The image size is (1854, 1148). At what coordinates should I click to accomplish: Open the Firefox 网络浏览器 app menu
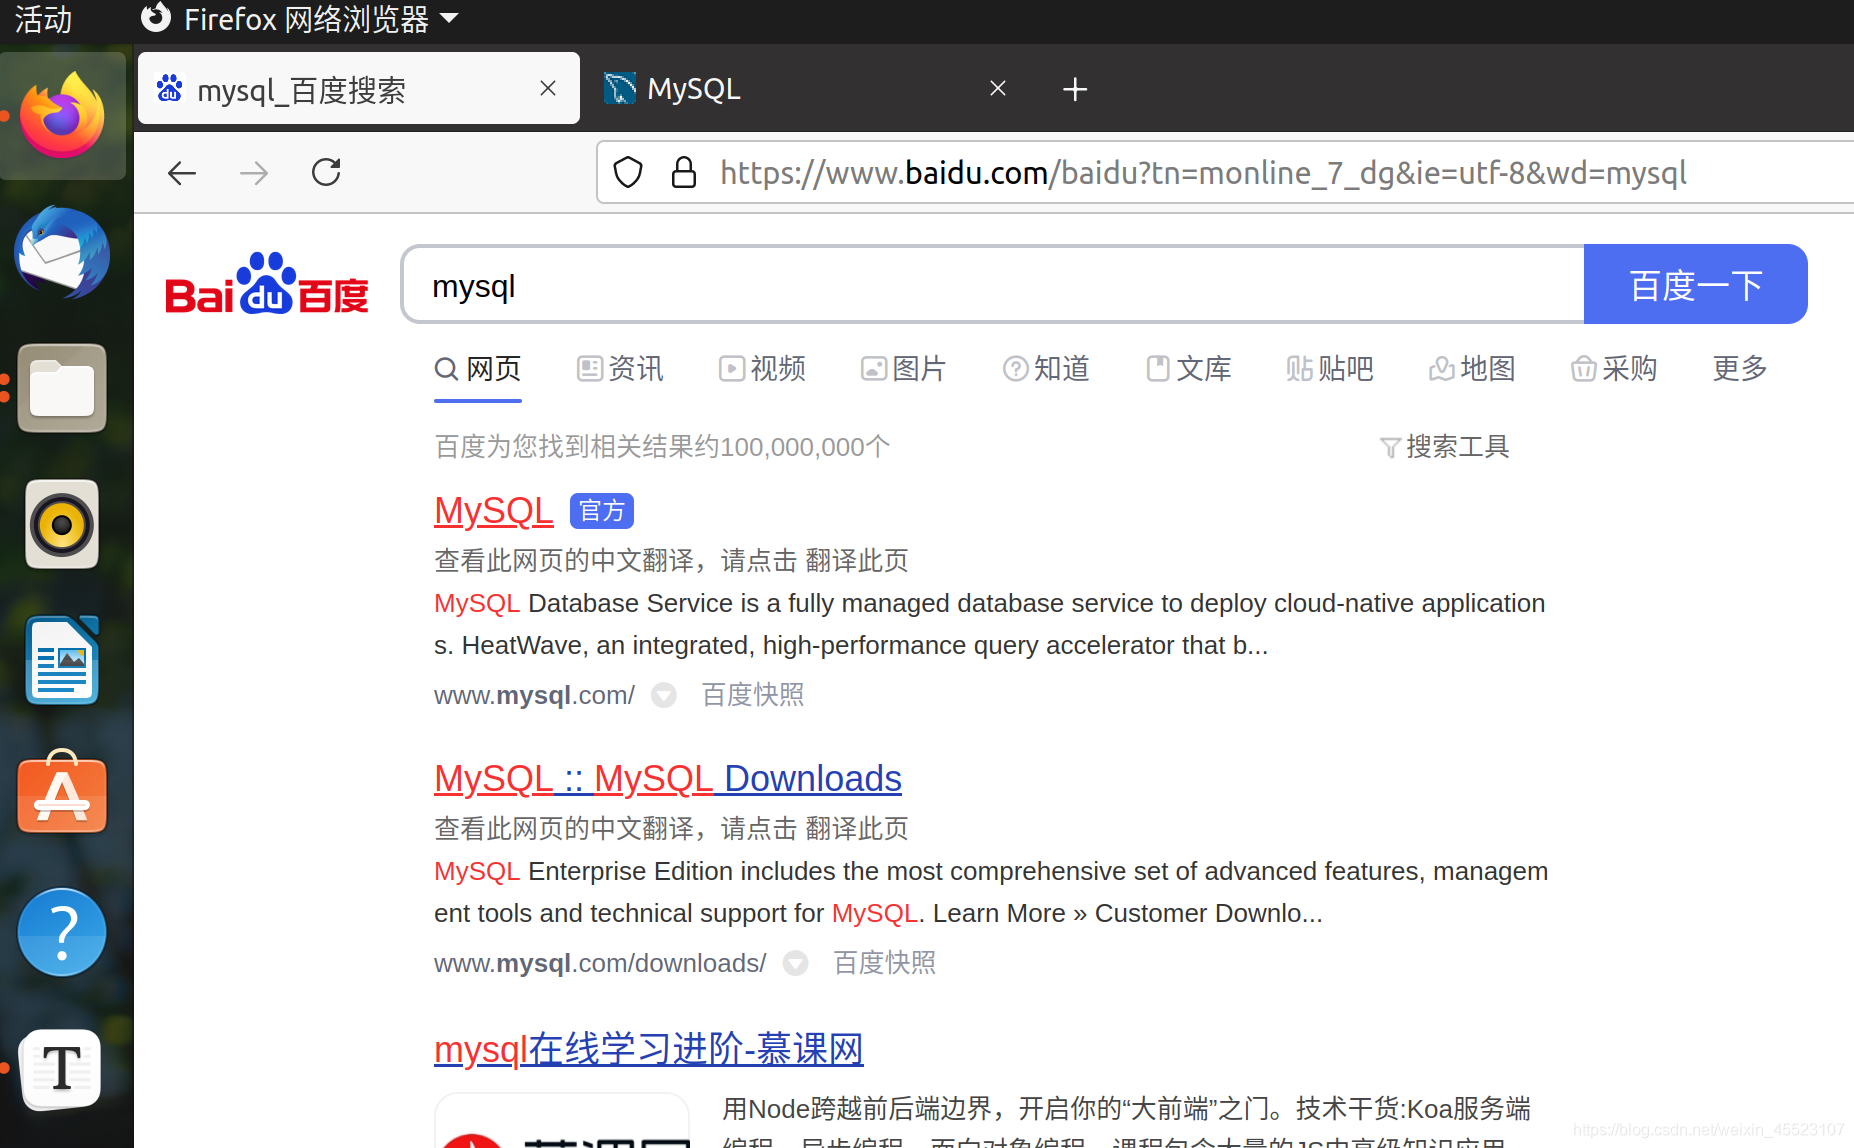299,18
